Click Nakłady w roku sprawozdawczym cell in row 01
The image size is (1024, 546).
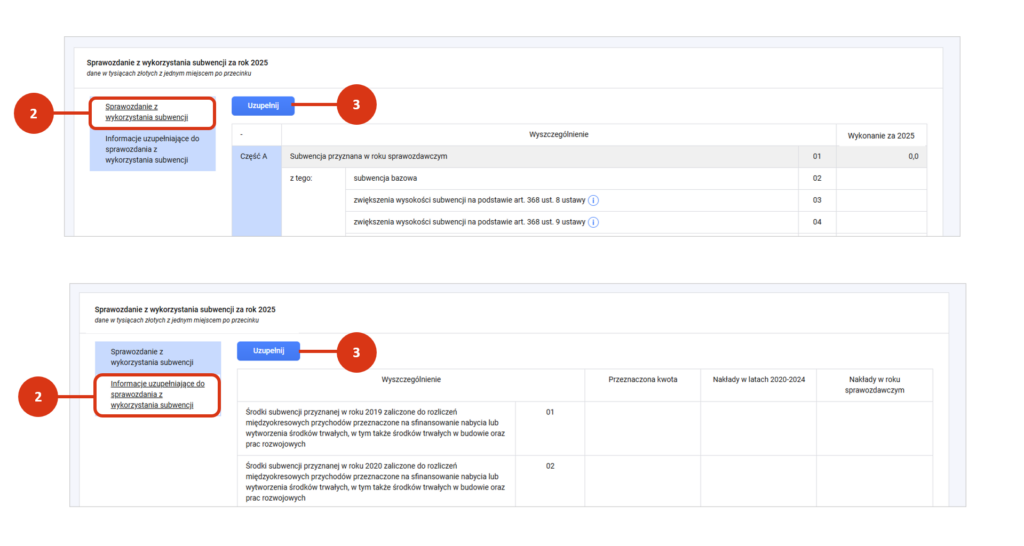point(874,428)
